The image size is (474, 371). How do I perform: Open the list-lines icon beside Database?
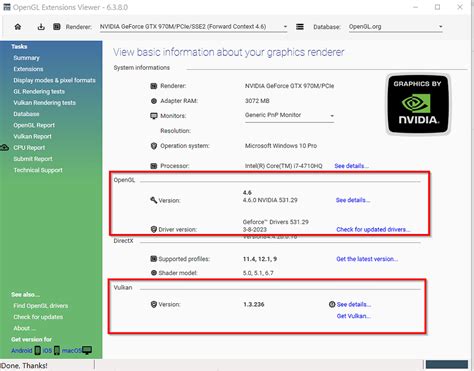click(300, 27)
